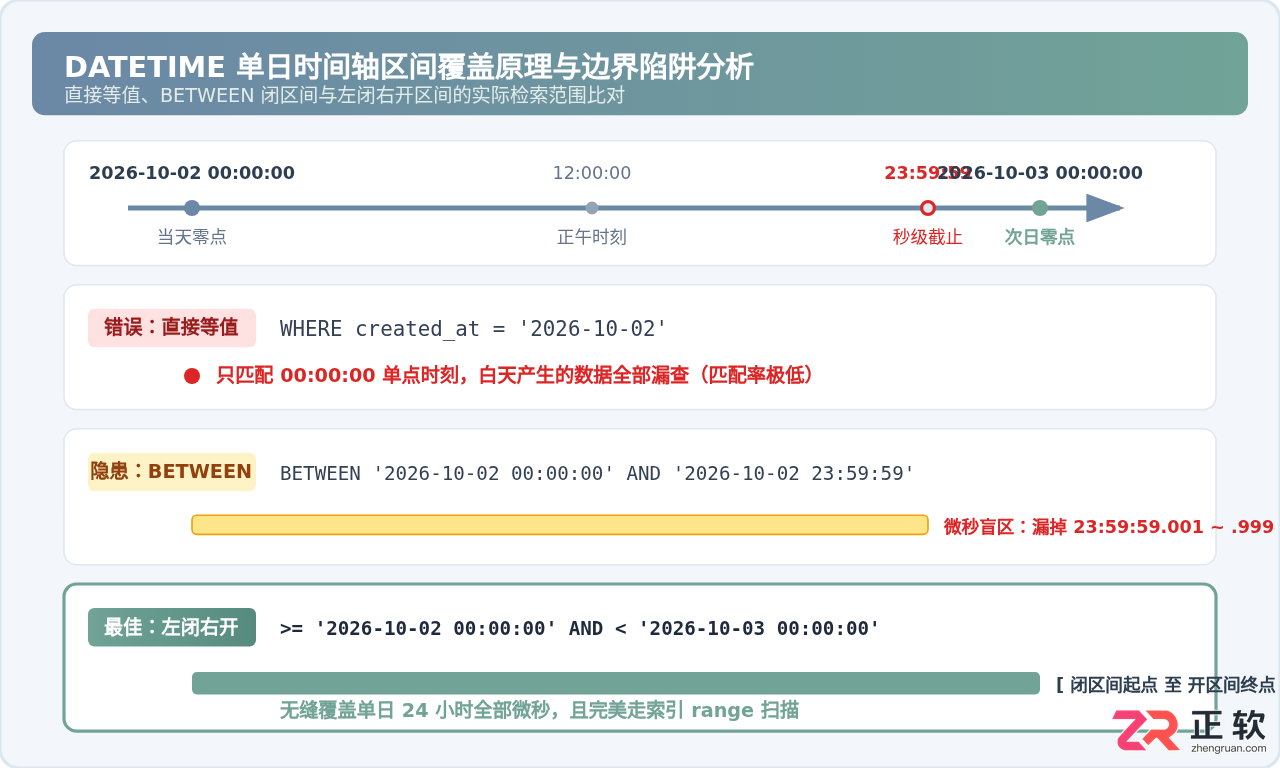
Task: Click the 2026-10-03 00:00:00 timeline label
Action: 1040,173
